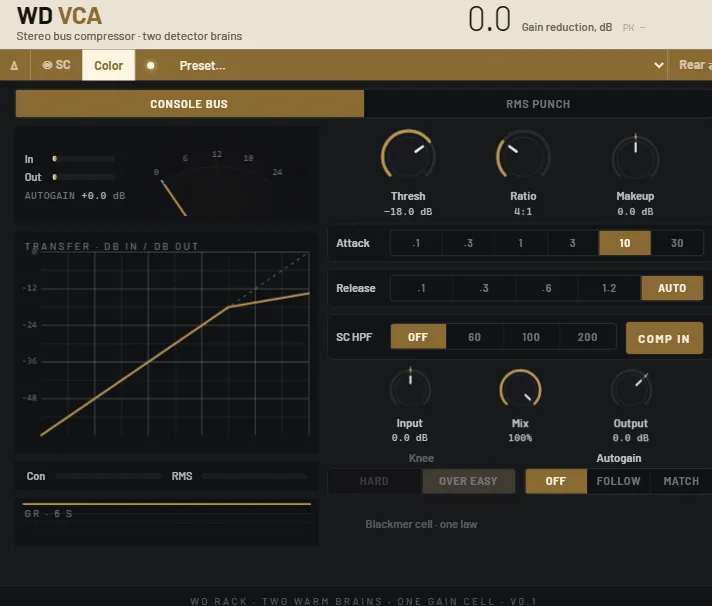Set Release to 1.2
This screenshot has height=606, width=712.
click(609, 288)
